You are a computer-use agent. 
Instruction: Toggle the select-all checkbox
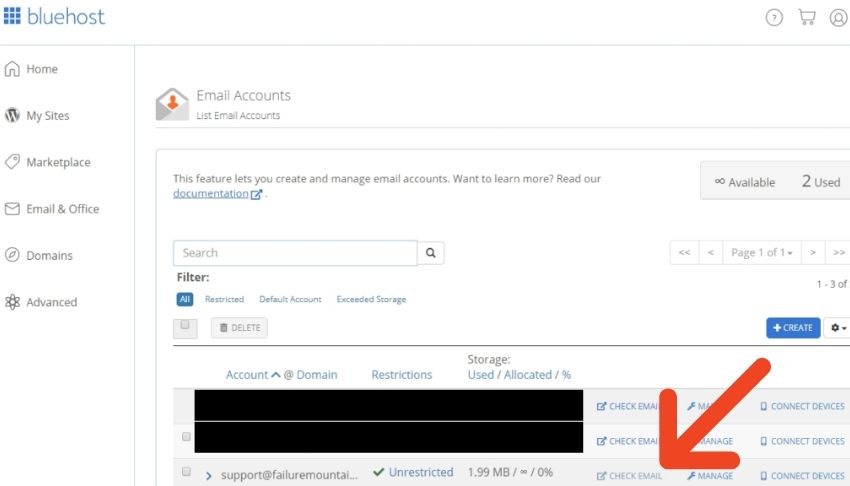[x=185, y=325]
